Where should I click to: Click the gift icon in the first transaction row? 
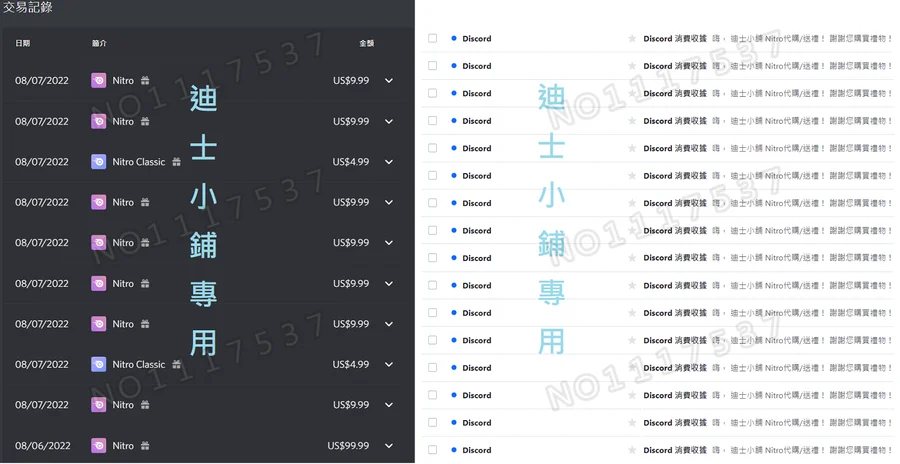coord(145,80)
